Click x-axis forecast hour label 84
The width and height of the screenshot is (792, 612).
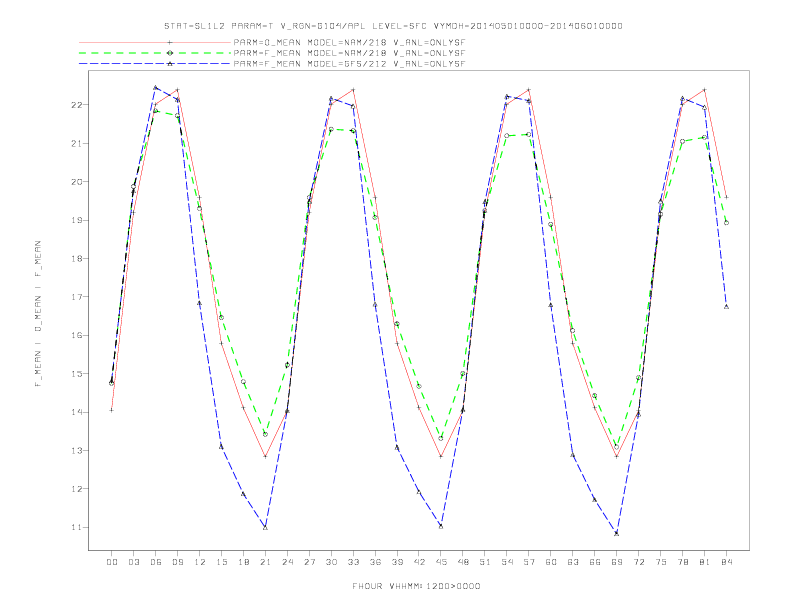[727, 562]
